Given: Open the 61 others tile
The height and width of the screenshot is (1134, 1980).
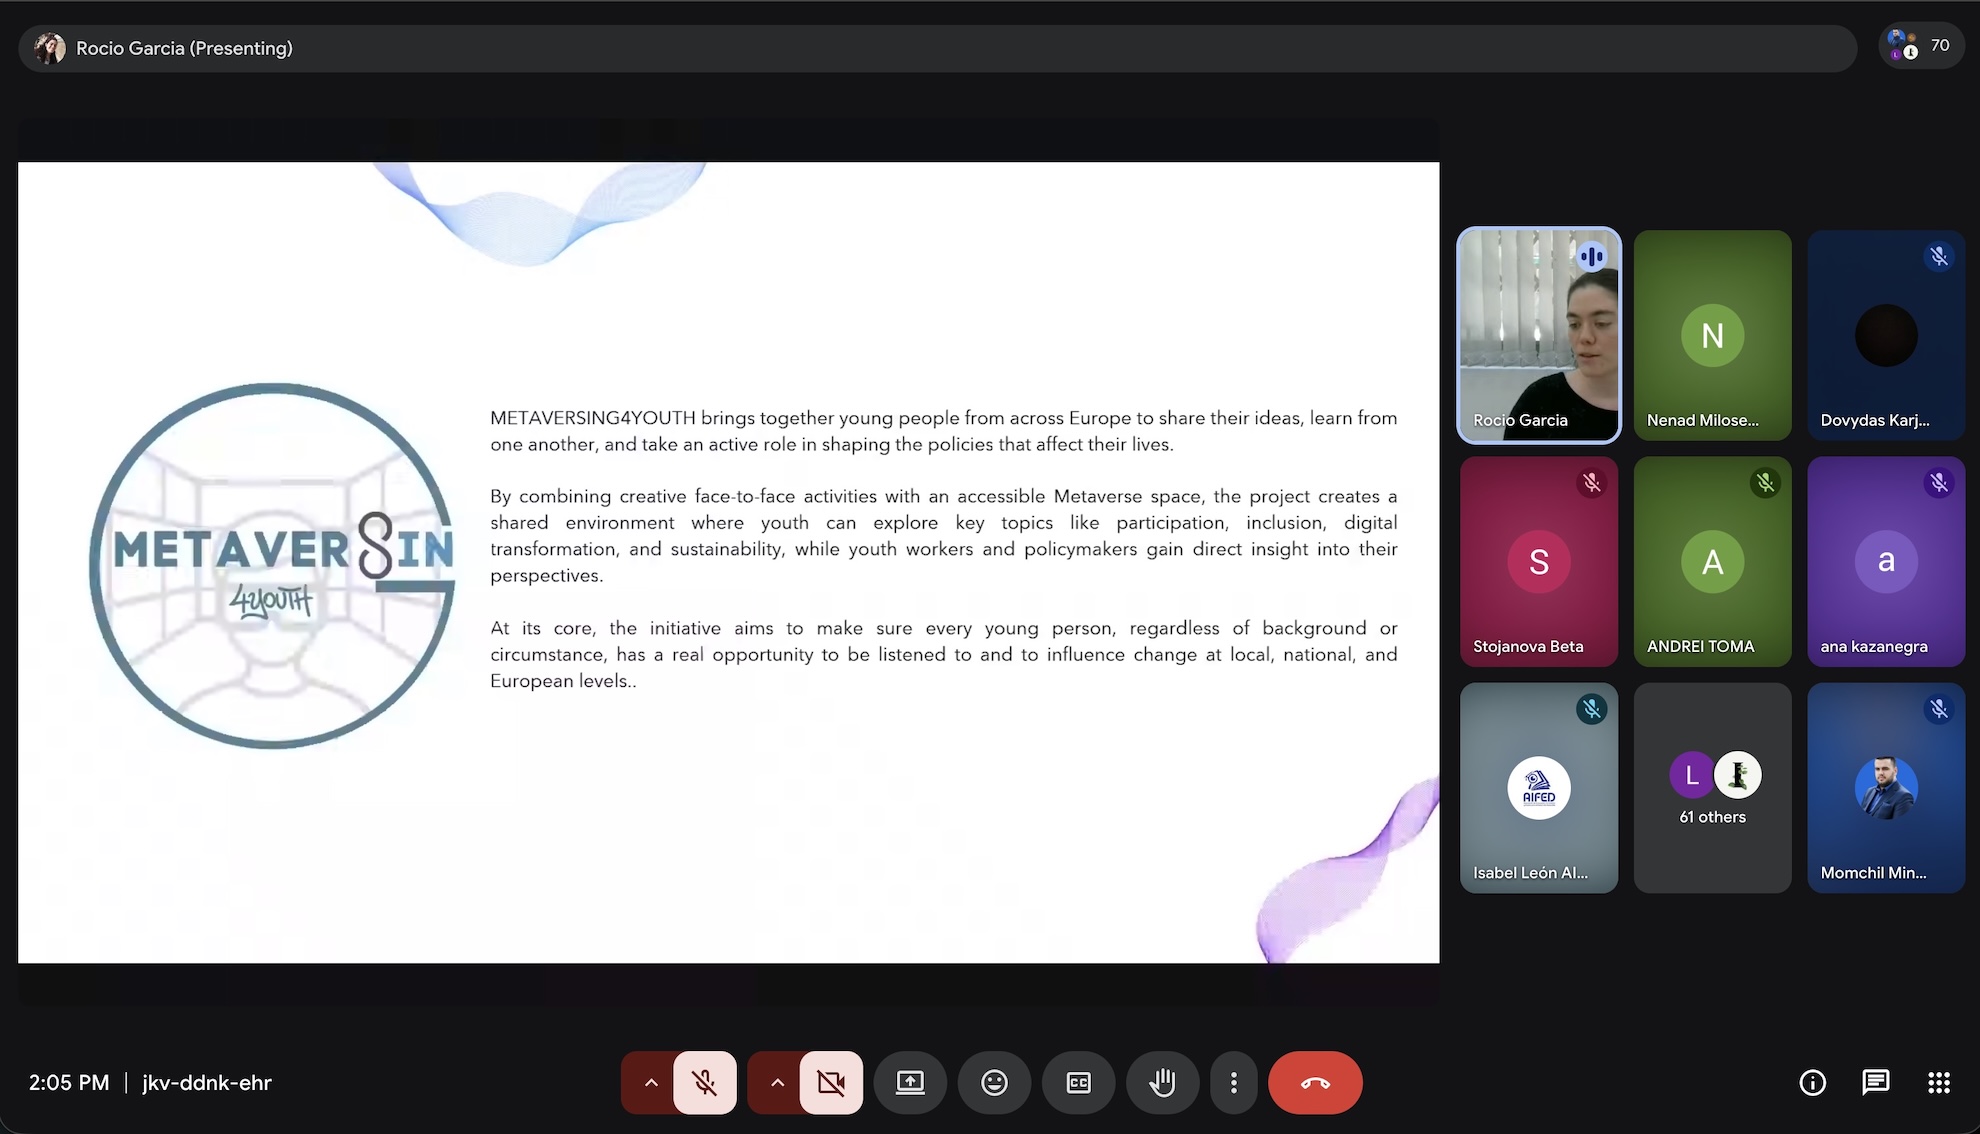Looking at the screenshot, I should pyautogui.click(x=1713, y=788).
